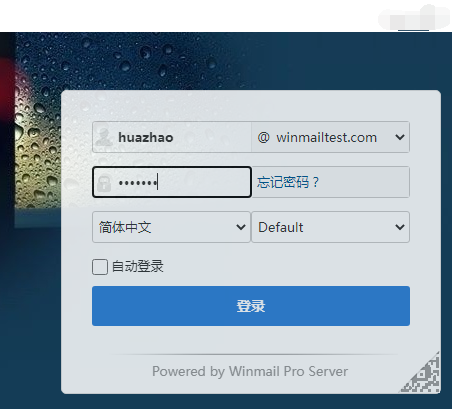Click the blue 登录 button
Viewport: 452px width, 409px height.
point(251,306)
